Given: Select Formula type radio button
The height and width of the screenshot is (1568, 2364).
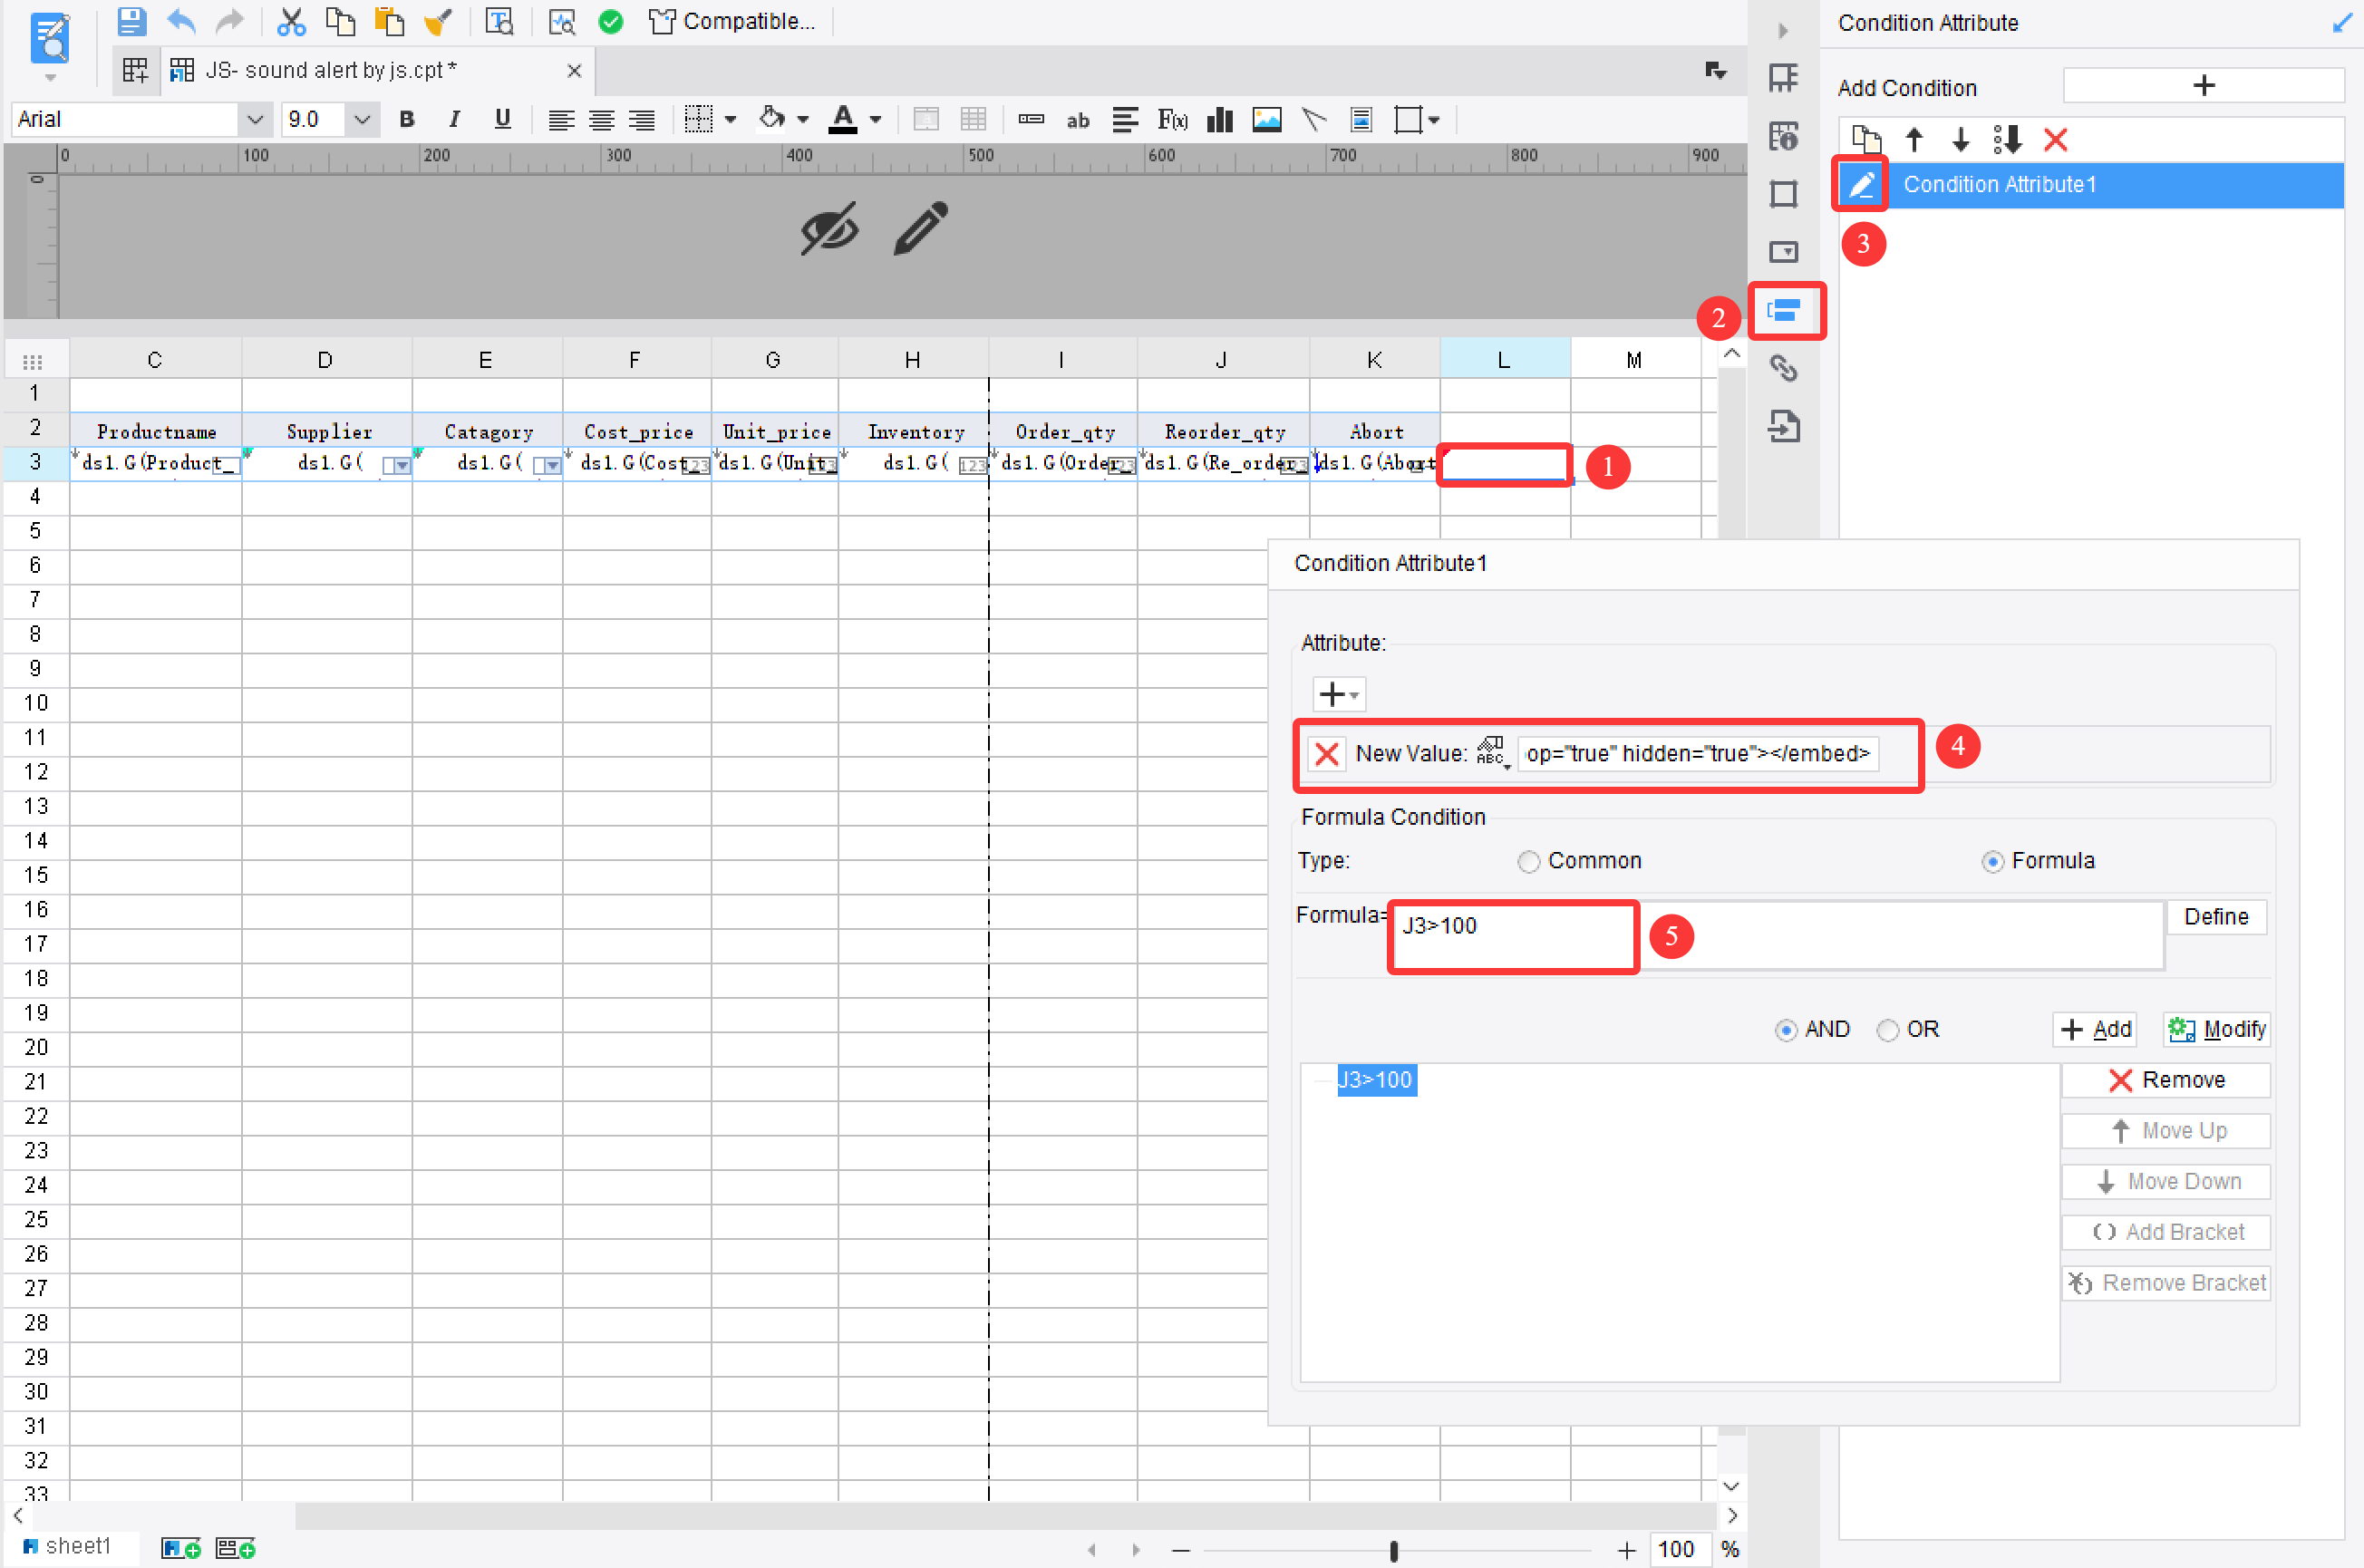Looking at the screenshot, I should tap(1992, 861).
